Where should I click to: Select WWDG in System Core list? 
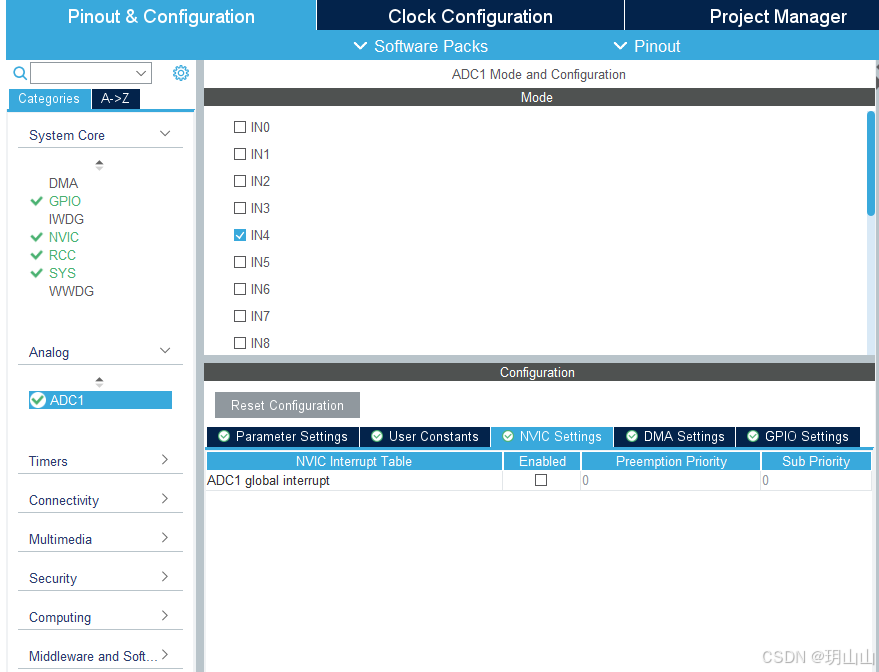71,291
